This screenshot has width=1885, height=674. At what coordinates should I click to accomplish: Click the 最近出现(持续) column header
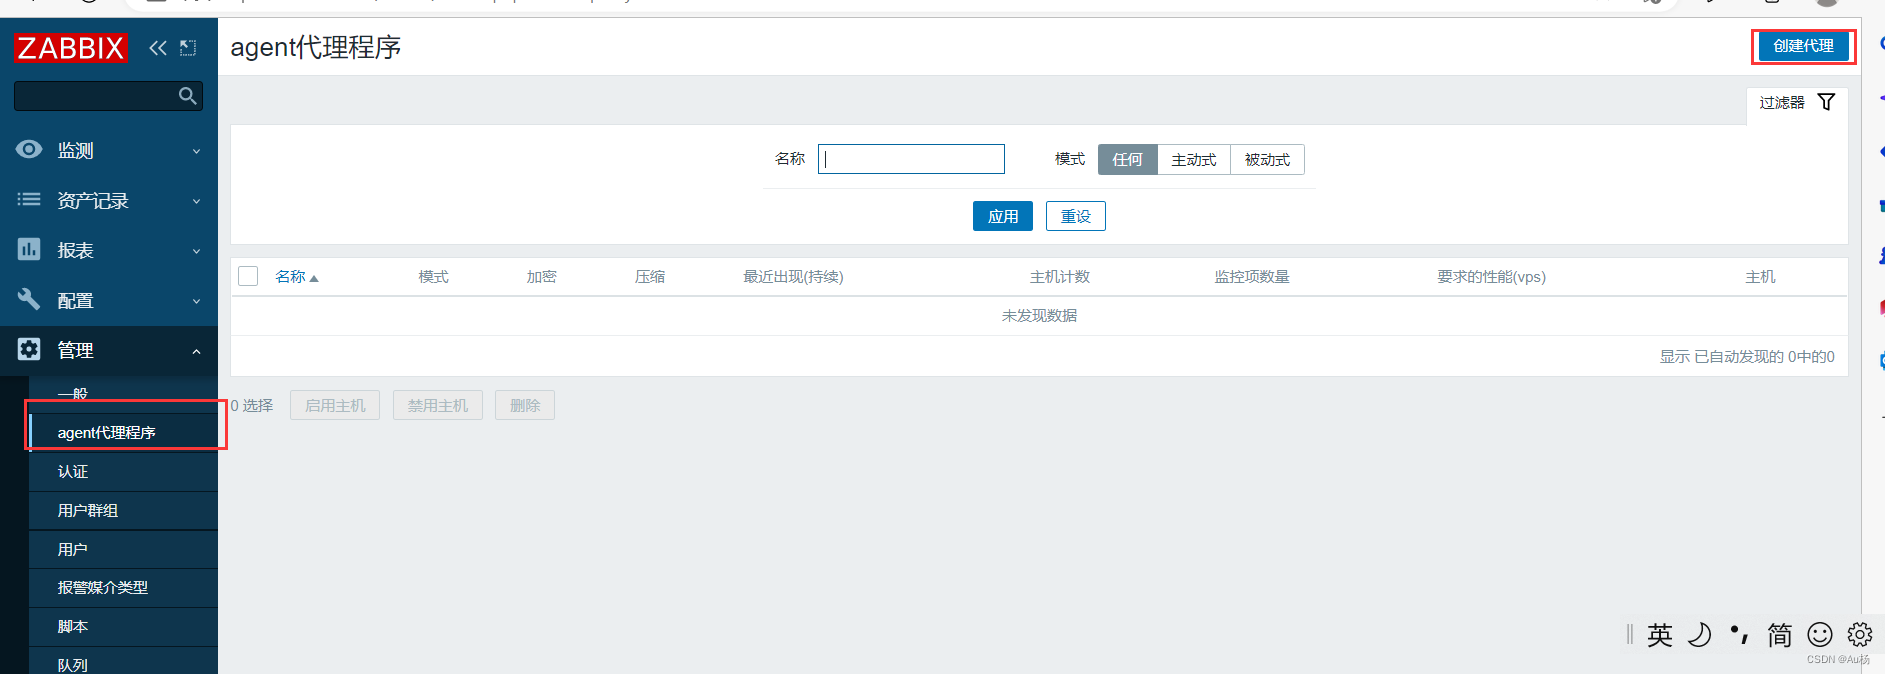(x=793, y=277)
